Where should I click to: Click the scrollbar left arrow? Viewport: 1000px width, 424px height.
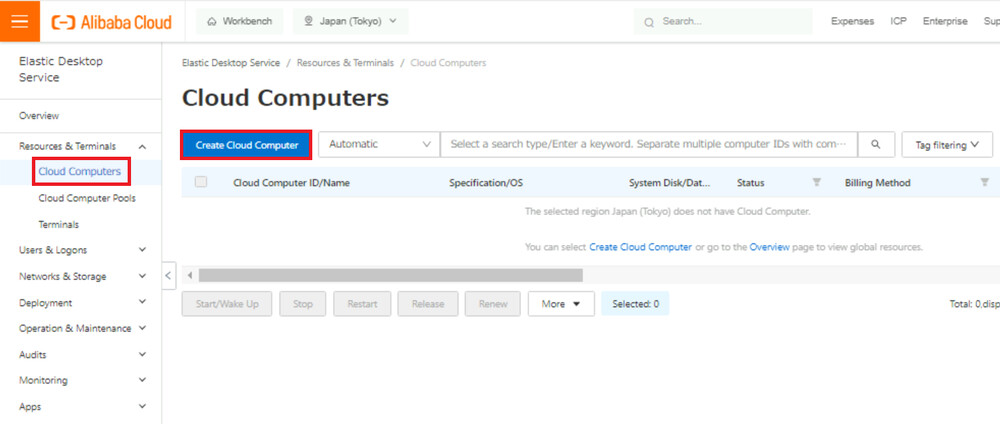click(190, 275)
